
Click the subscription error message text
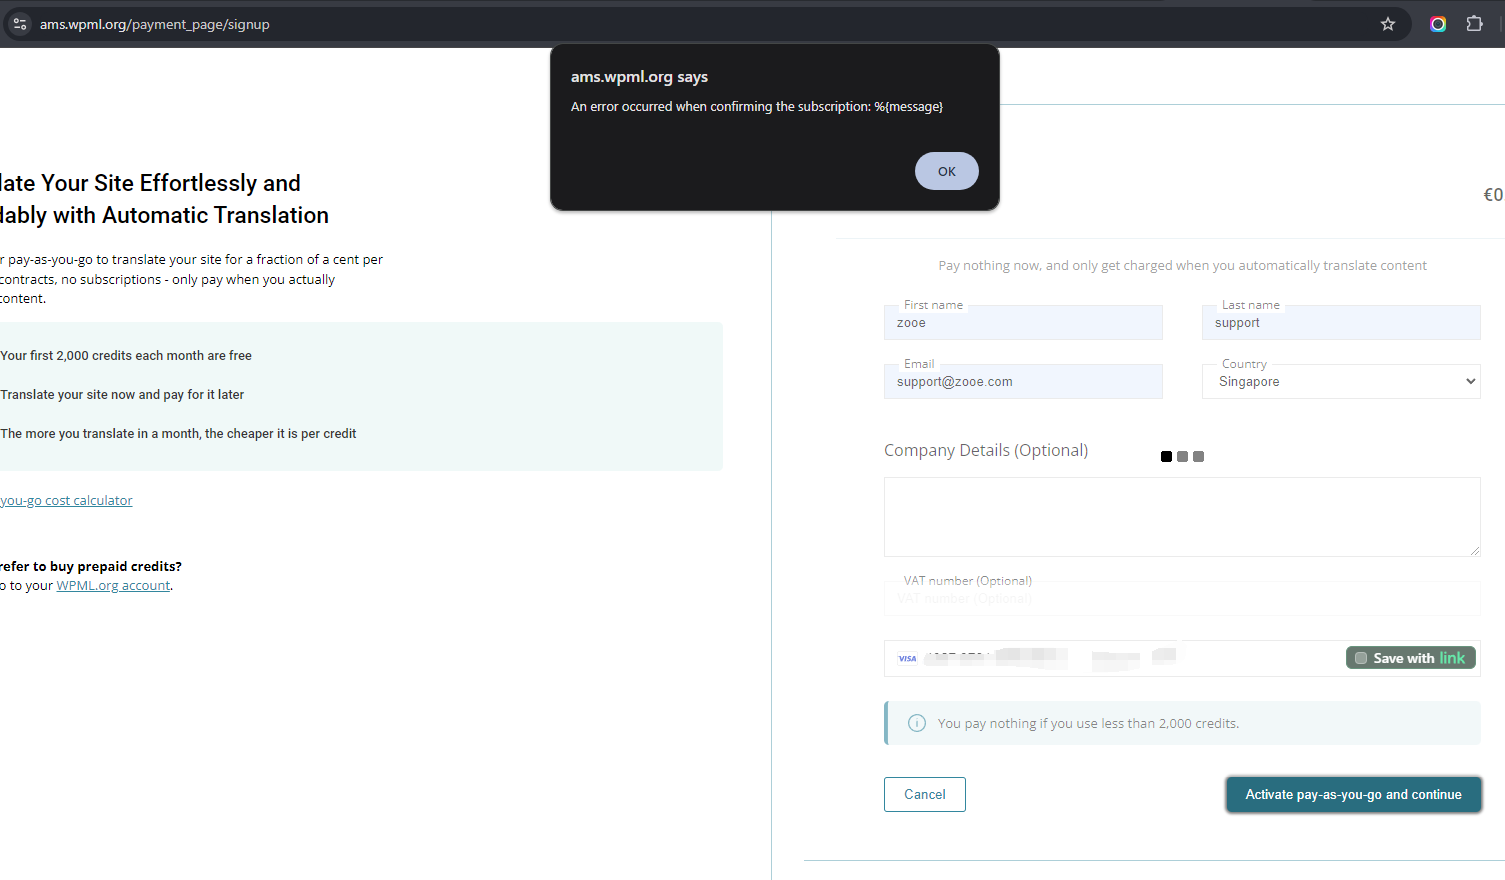(x=757, y=107)
